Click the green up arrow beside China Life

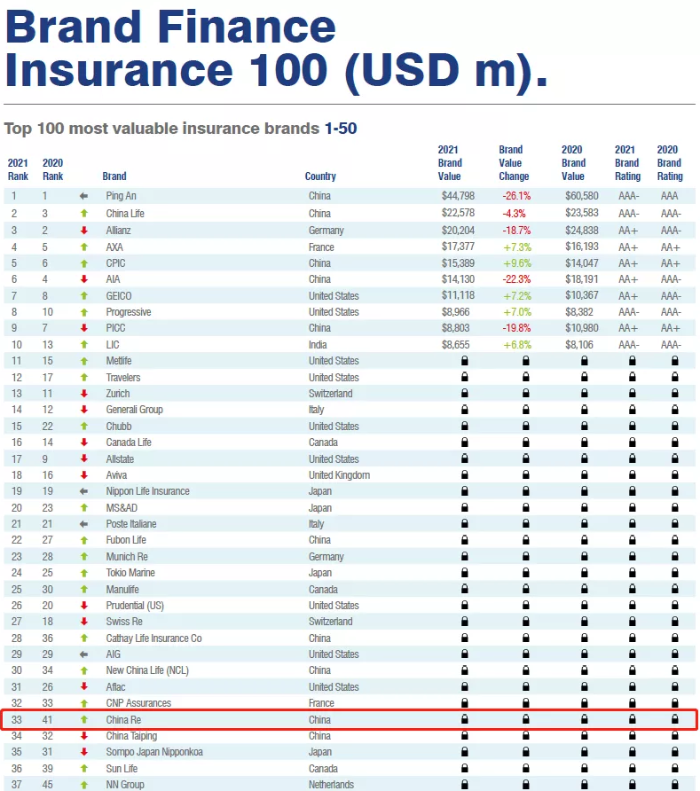point(84,213)
